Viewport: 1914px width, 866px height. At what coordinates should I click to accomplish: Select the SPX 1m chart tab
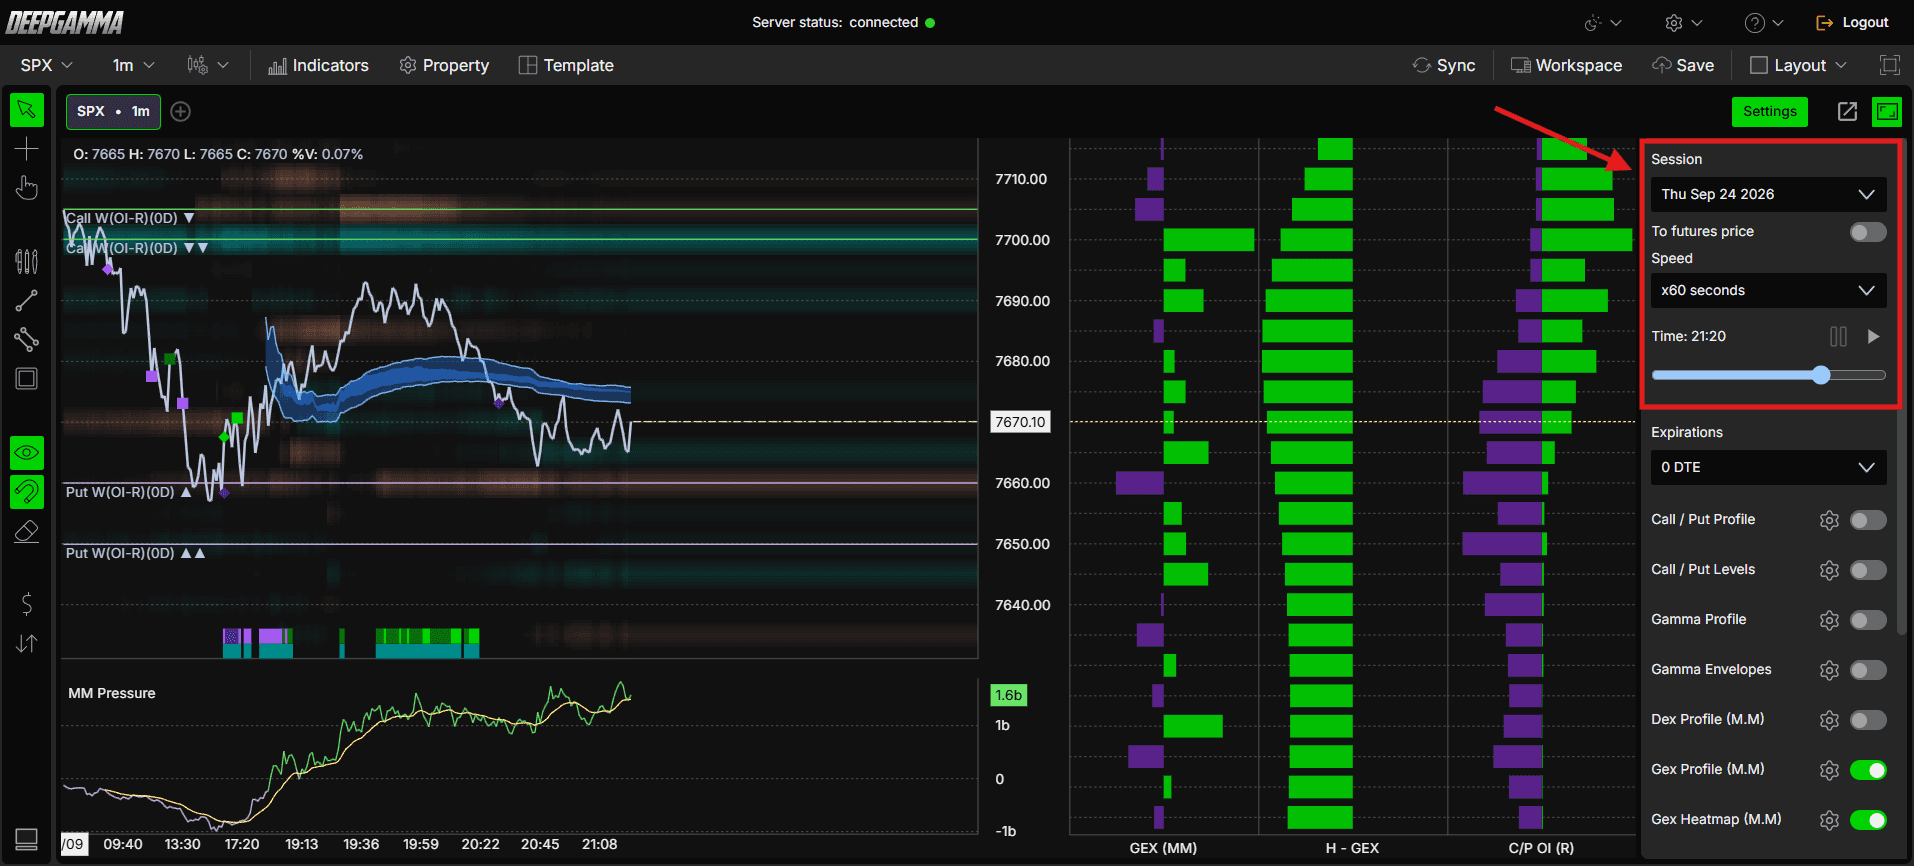click(113, 111)
